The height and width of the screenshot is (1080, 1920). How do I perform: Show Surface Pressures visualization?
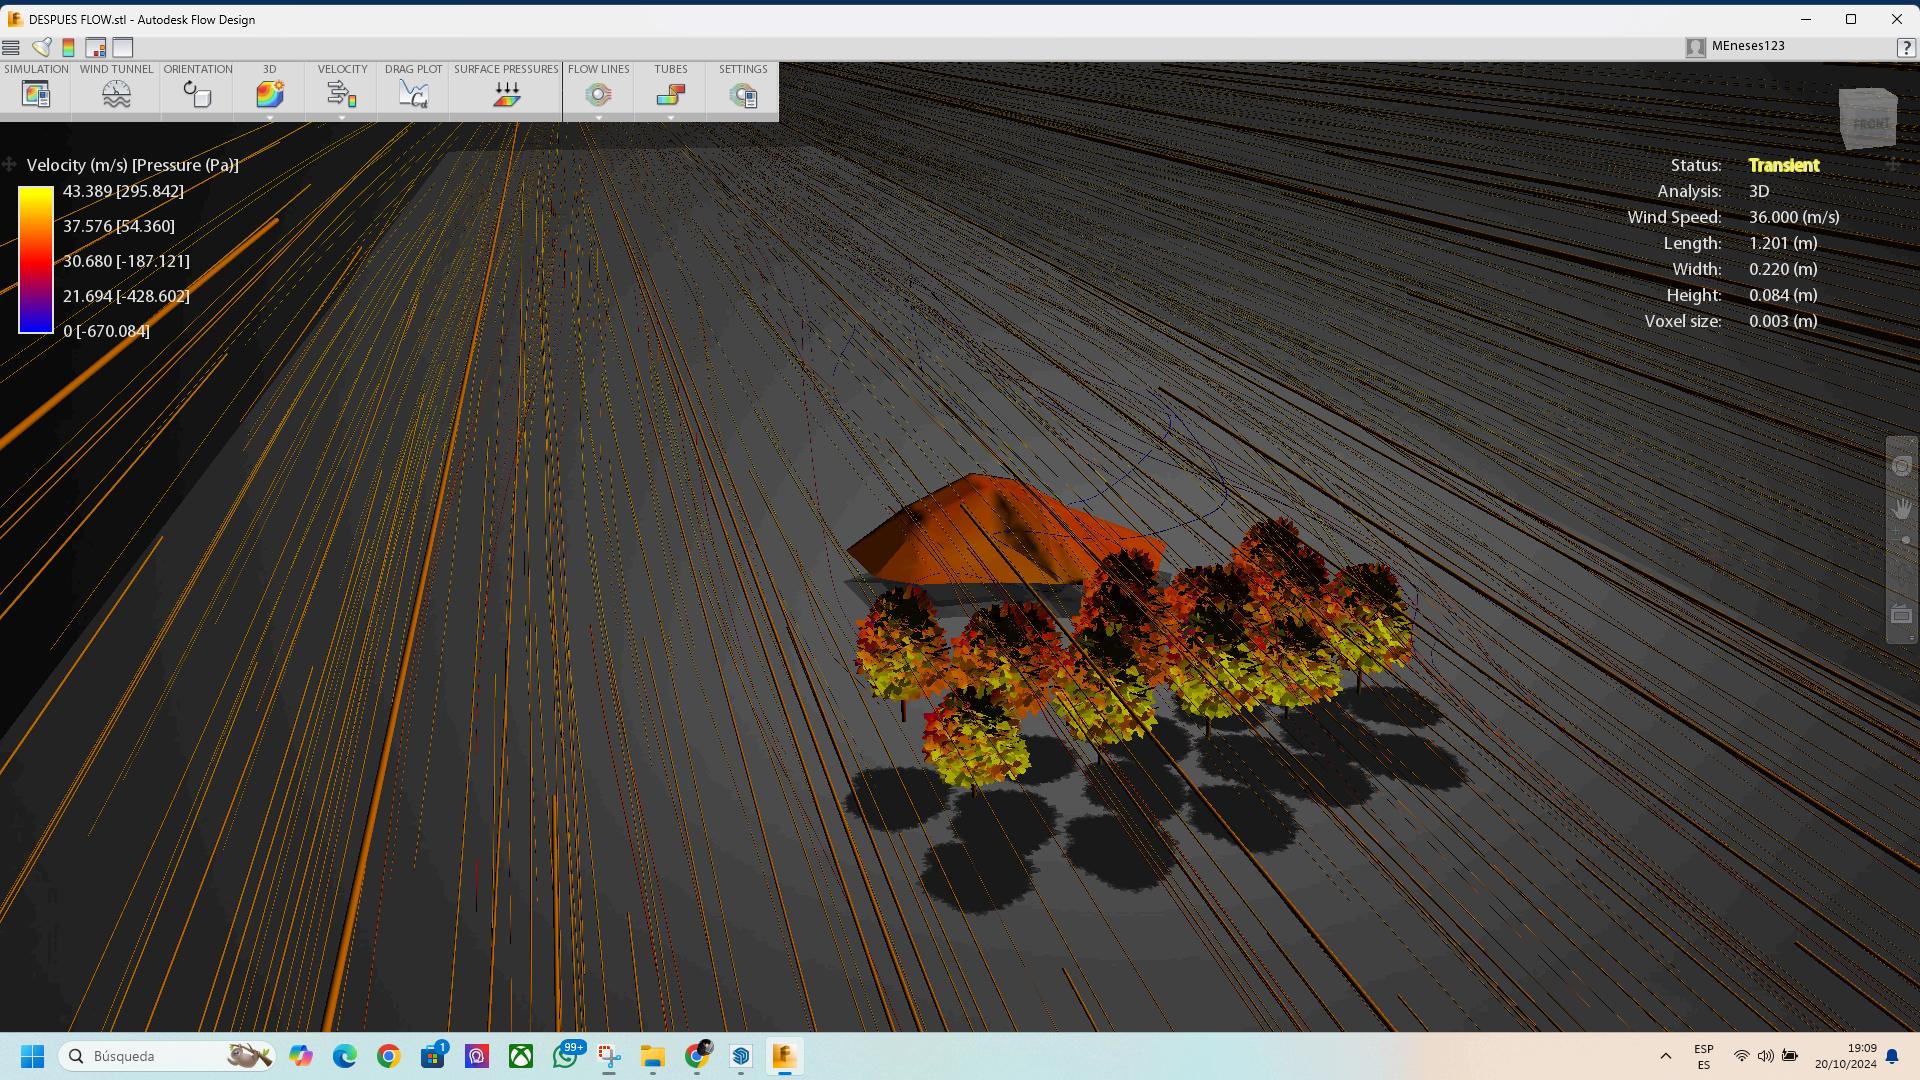click(506, 94)
